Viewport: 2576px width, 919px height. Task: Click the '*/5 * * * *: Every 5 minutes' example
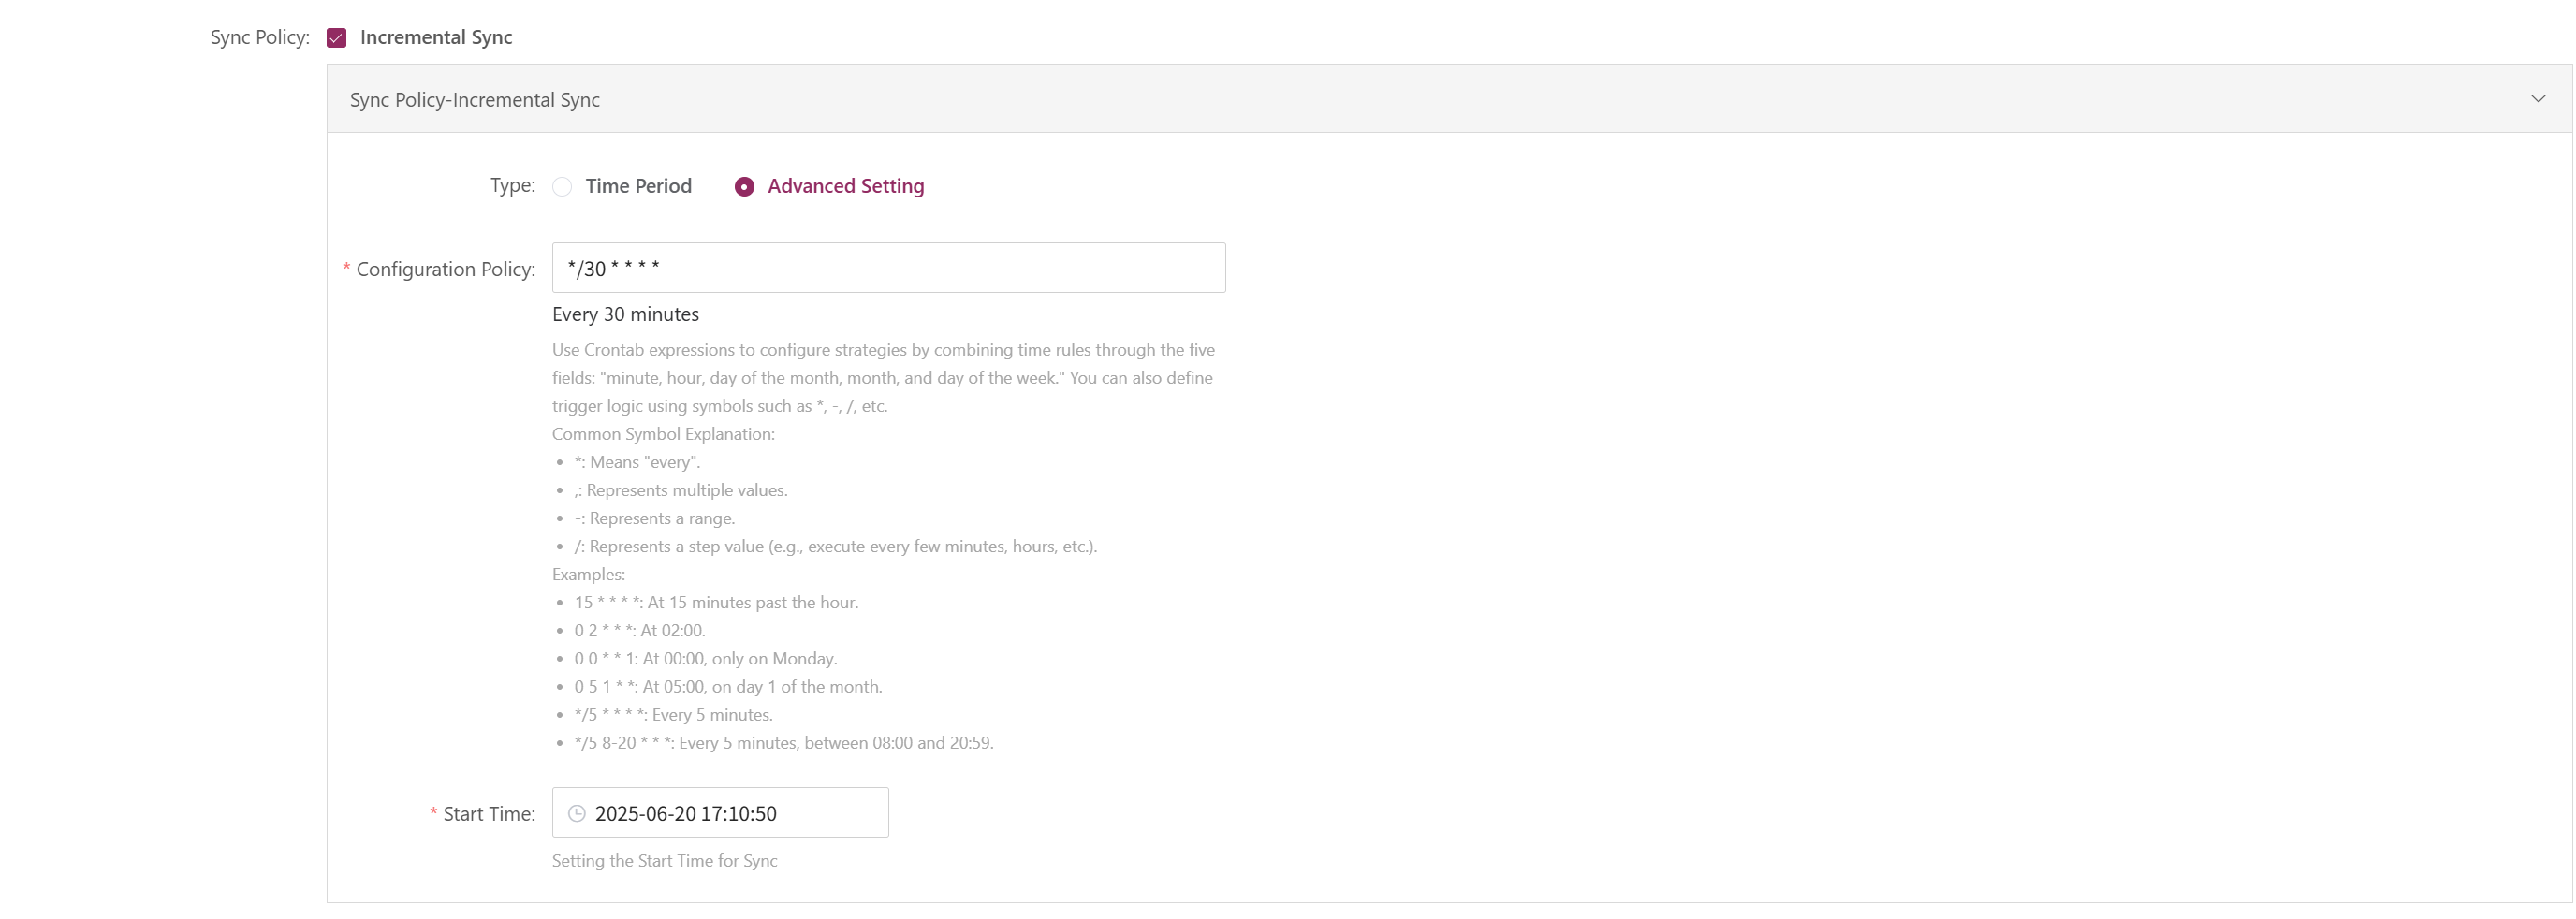pyautogui.click(x=673, y=715)
